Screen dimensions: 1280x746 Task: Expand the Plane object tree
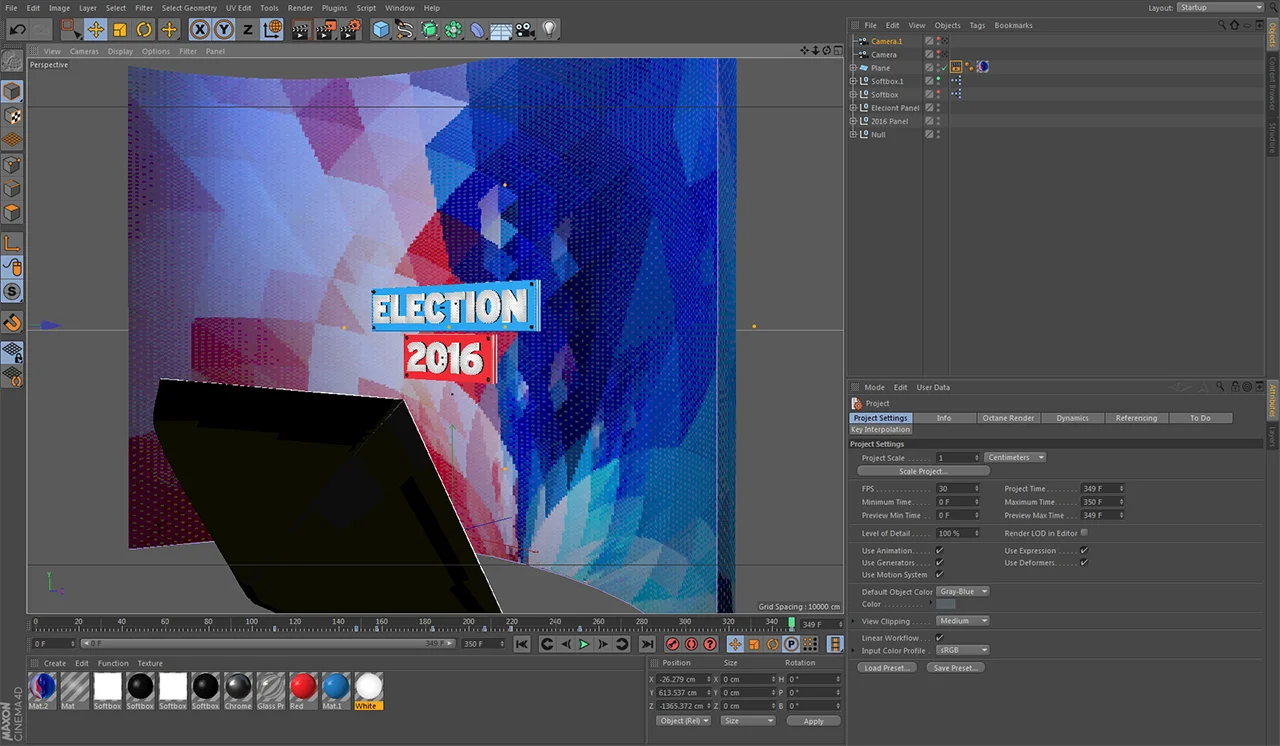pos(853,68)
